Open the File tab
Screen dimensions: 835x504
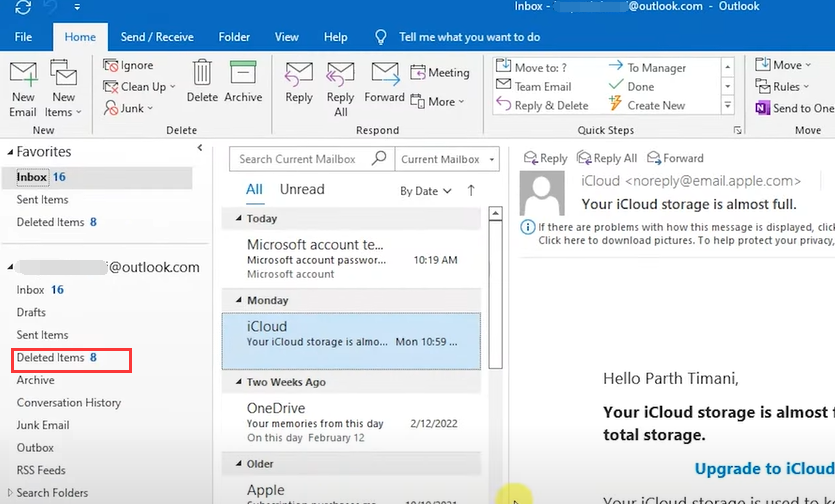(x=23, y=37)
